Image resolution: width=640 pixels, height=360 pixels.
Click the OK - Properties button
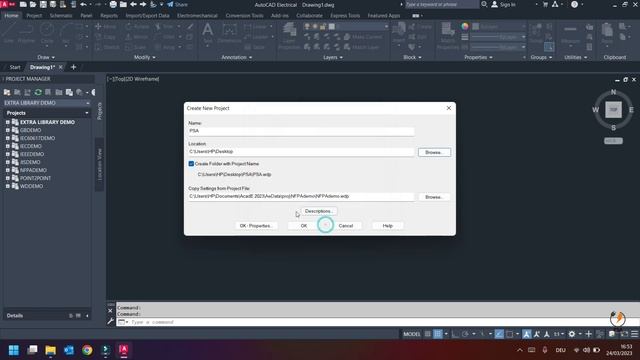point(256,226)
